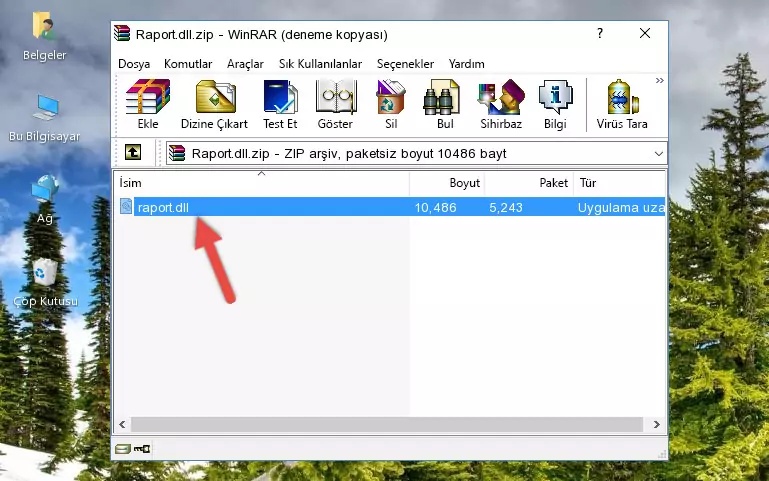The width and height of the screenshot is (769, 481).
Task: Open the Sık Kullanılanlar menu
Action: click(x=320, y=64)
